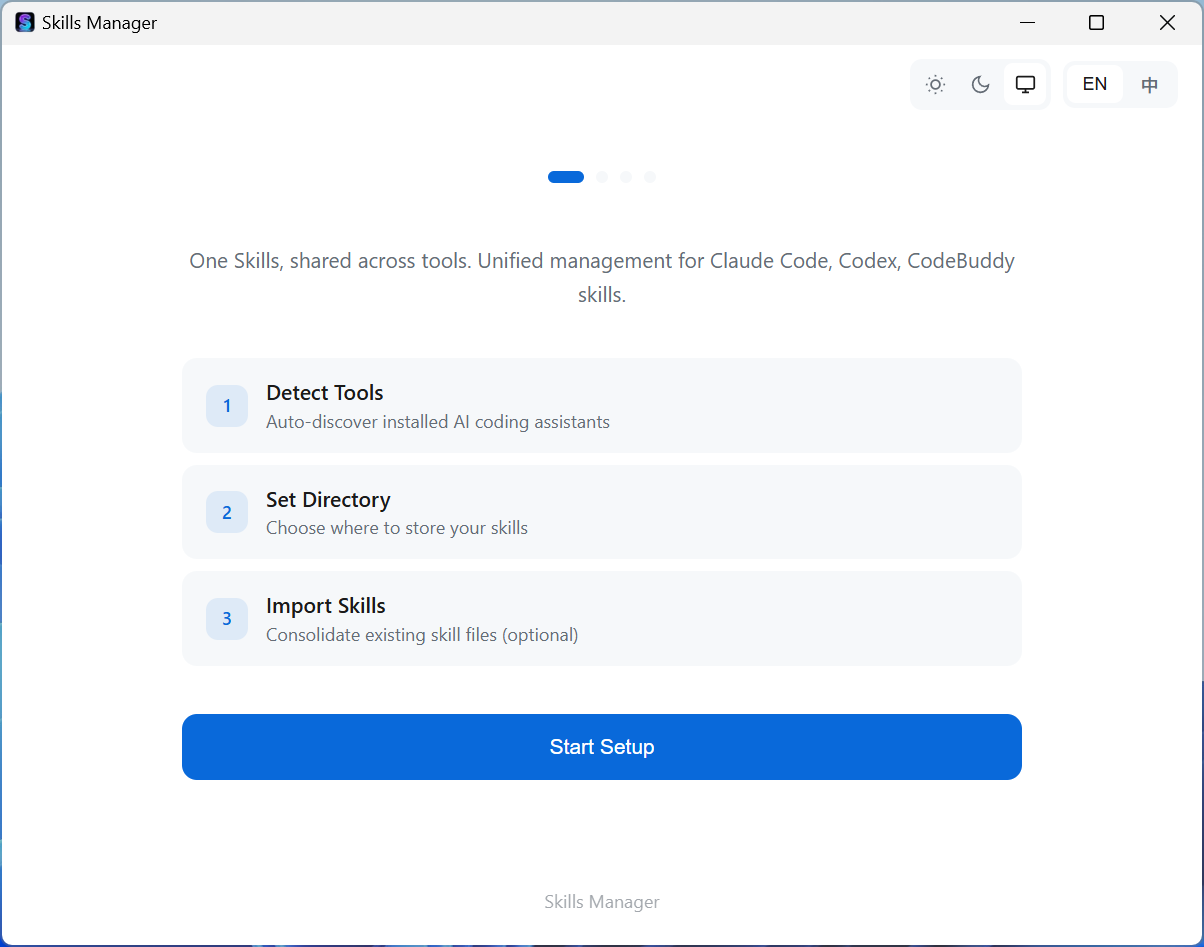Click 'Choose where to store your skills' text
The height and width of the screenshot is (947, 1204).
point(397,528)
